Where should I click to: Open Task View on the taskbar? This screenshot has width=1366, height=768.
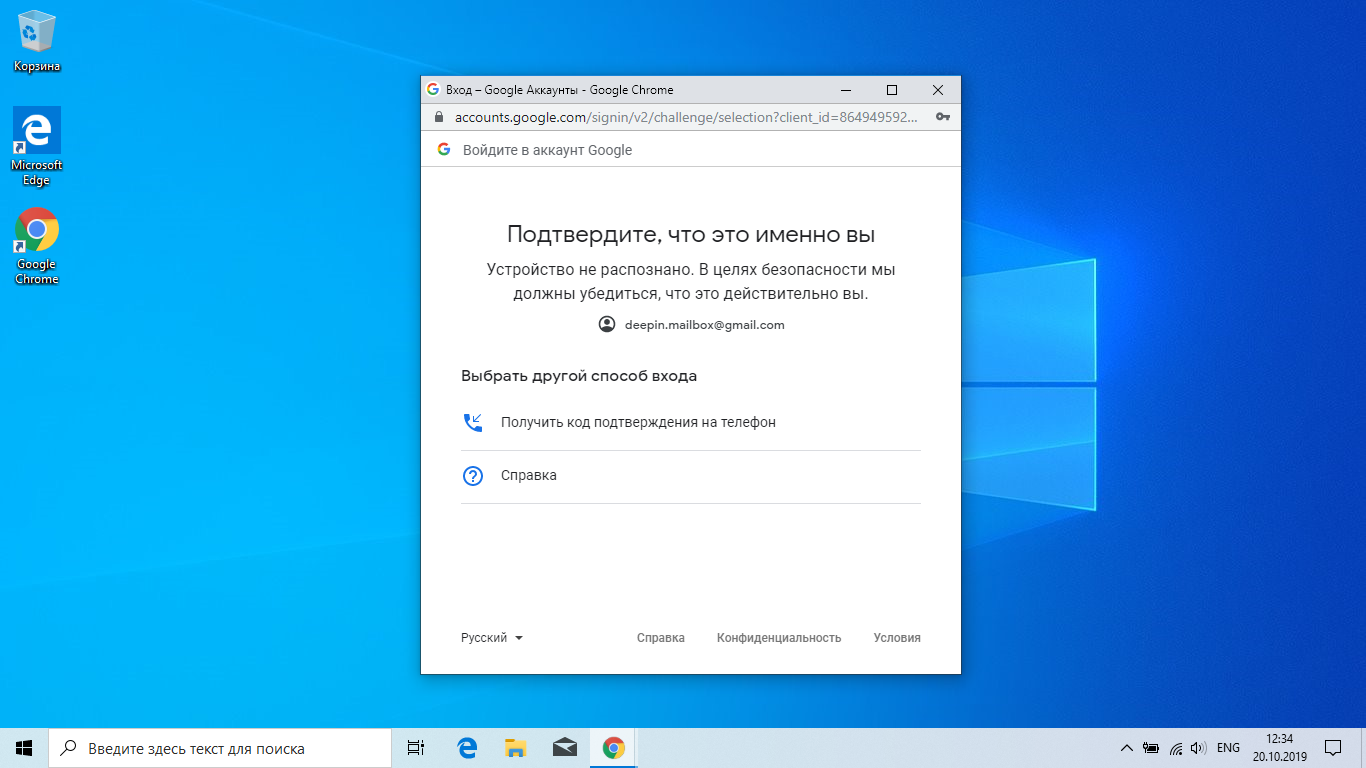[416, 748]
